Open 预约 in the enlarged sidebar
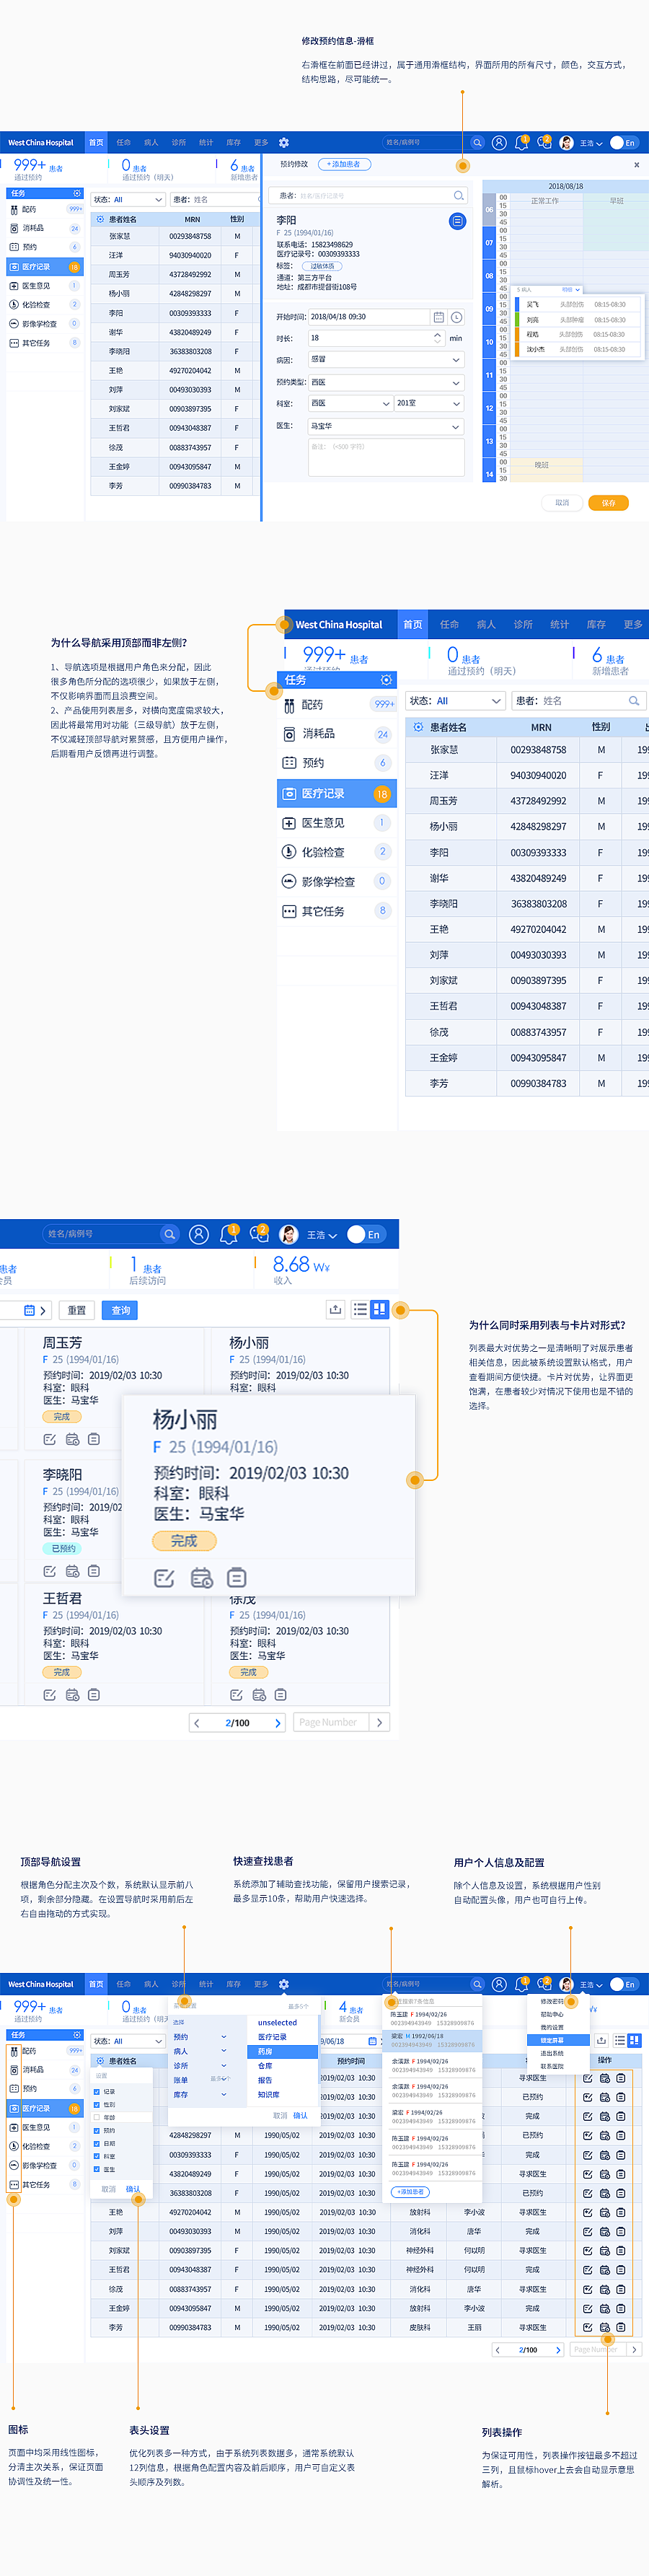 point(337,763)
